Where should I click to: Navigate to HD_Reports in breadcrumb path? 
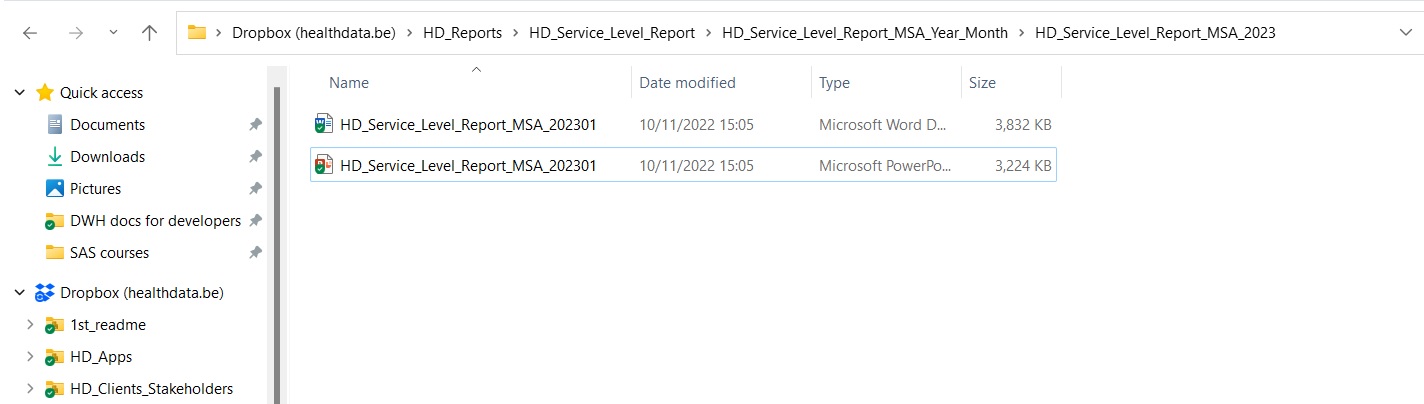click(464, 33)
